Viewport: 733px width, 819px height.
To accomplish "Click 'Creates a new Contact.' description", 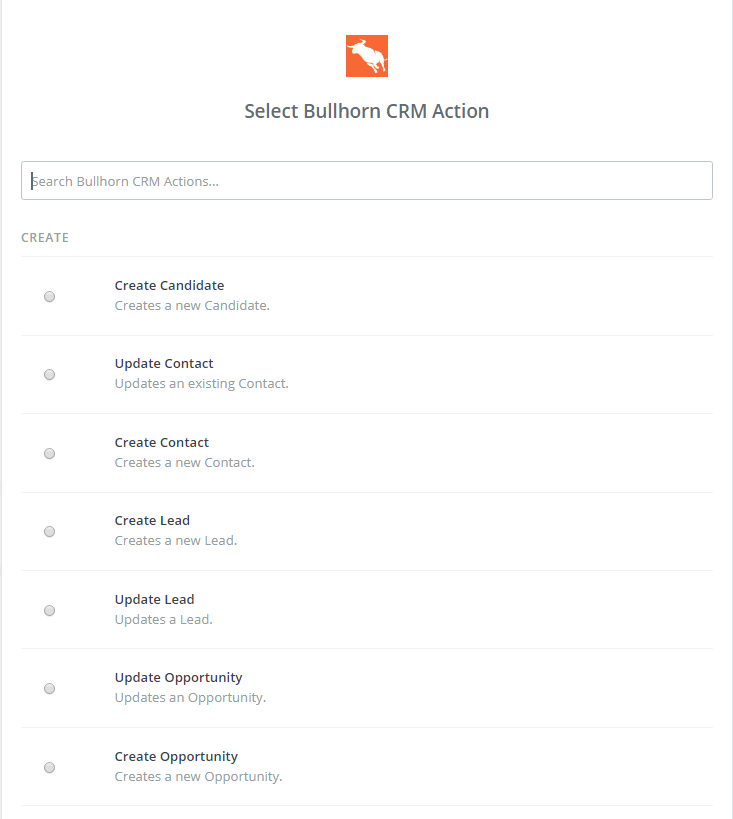I will 184,462.
